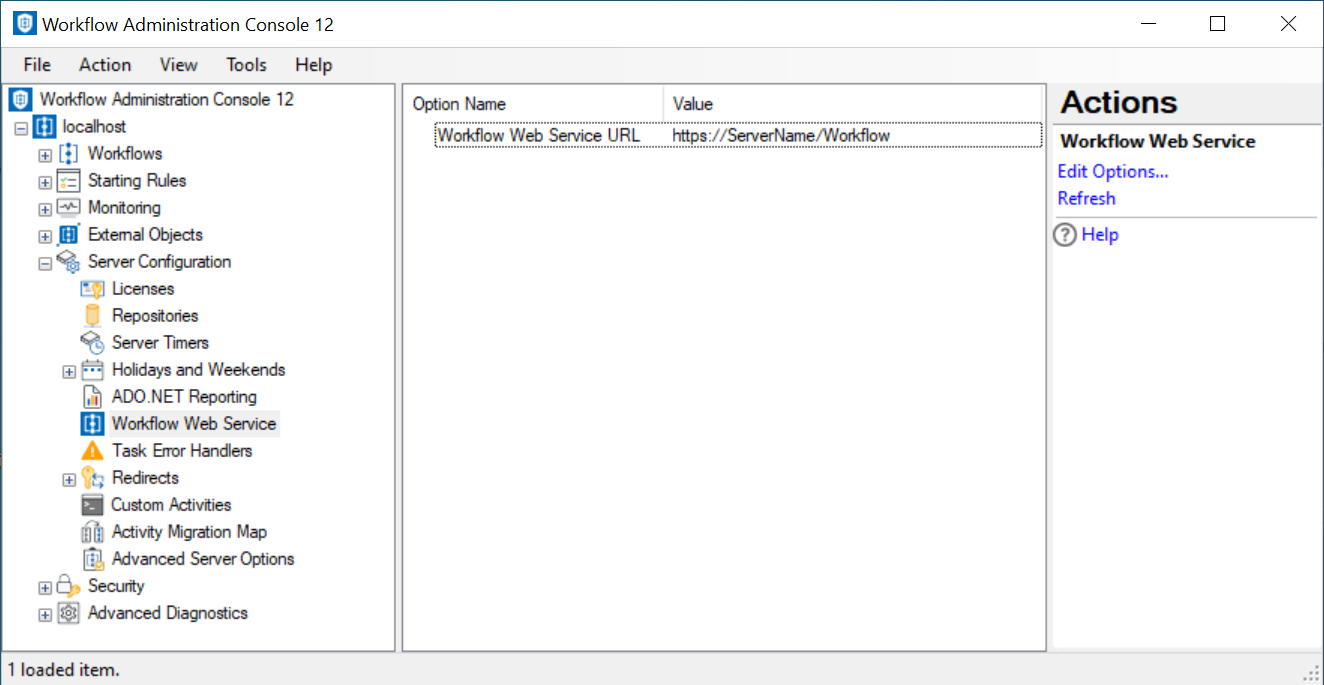This screenshot has width=1324, height=685.
Task: Open the Action menu
Action: coord(105,65)
